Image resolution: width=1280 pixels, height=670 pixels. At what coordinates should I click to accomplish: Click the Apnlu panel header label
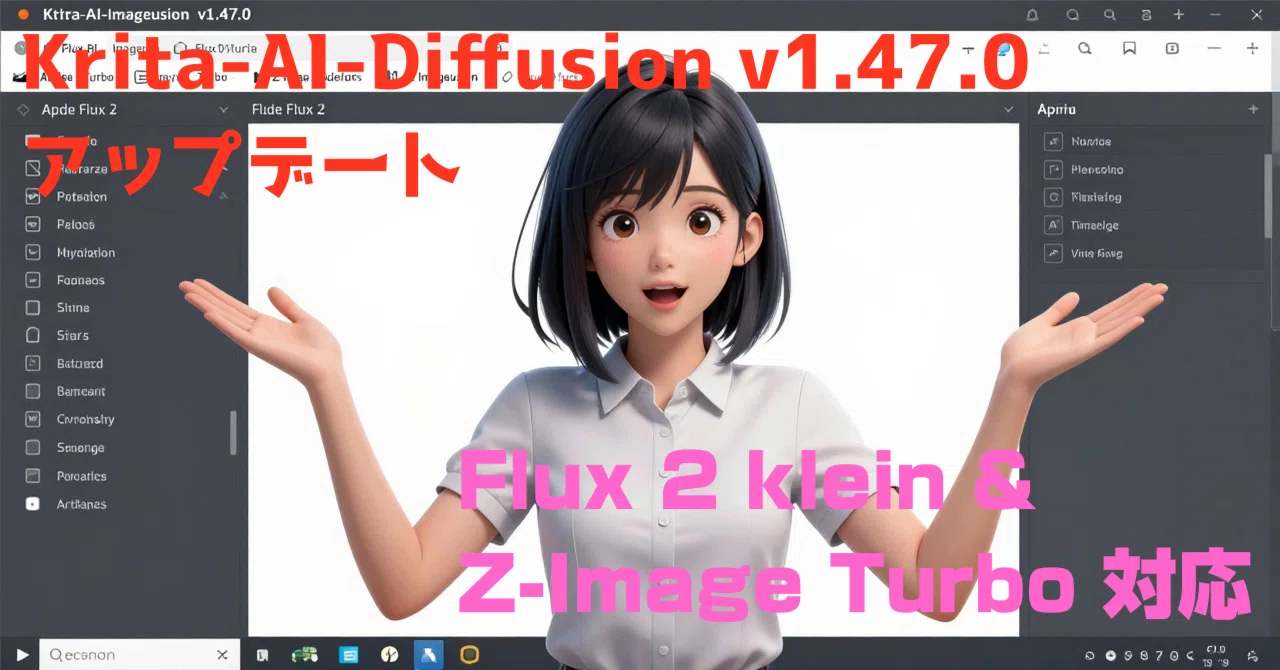pos(1056,110)
